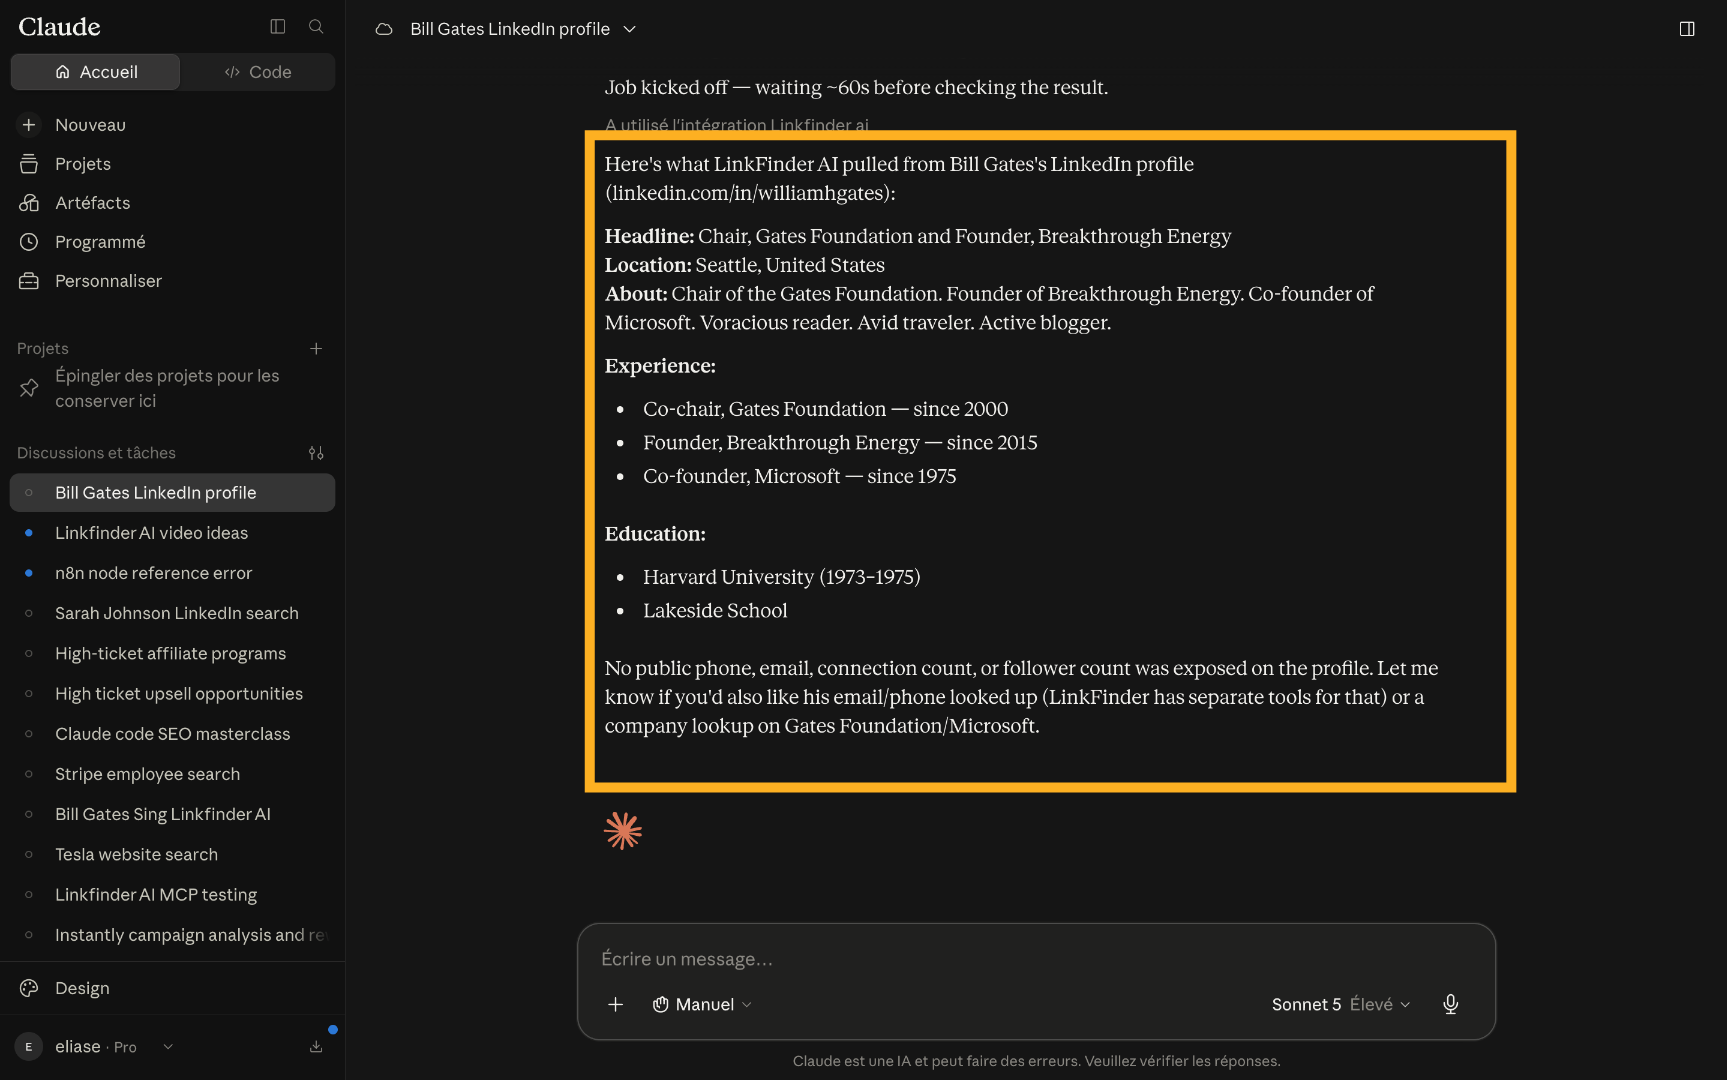Switch to the Code tab
The width and height of the screenshot is (1727, 1080).
pos(258,72)
